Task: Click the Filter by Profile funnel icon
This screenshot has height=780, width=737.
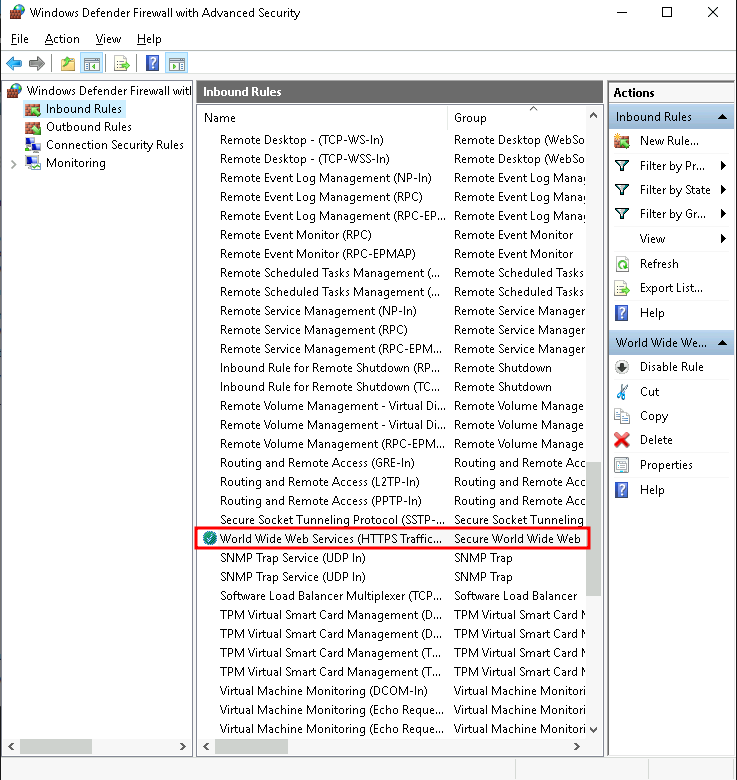Action: (x=622, y=166)
